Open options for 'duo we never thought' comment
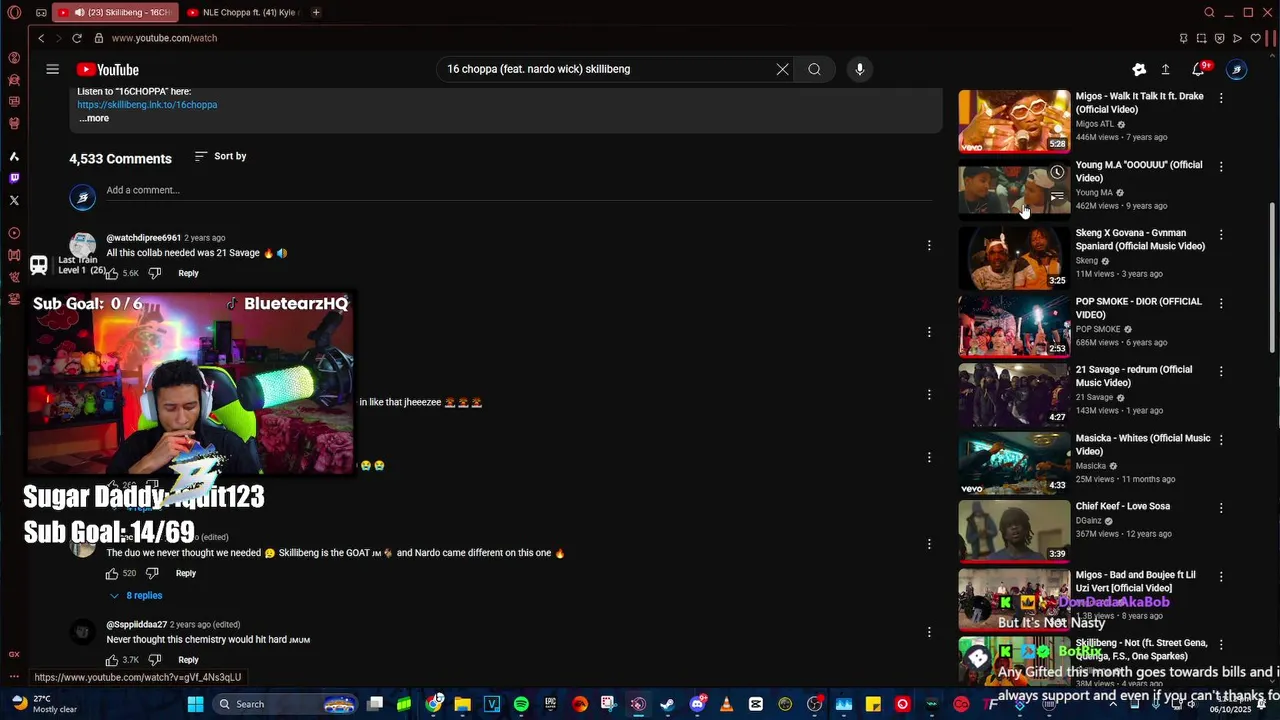The height and width of the screenshot is (720, 1280). click(928, 545)
